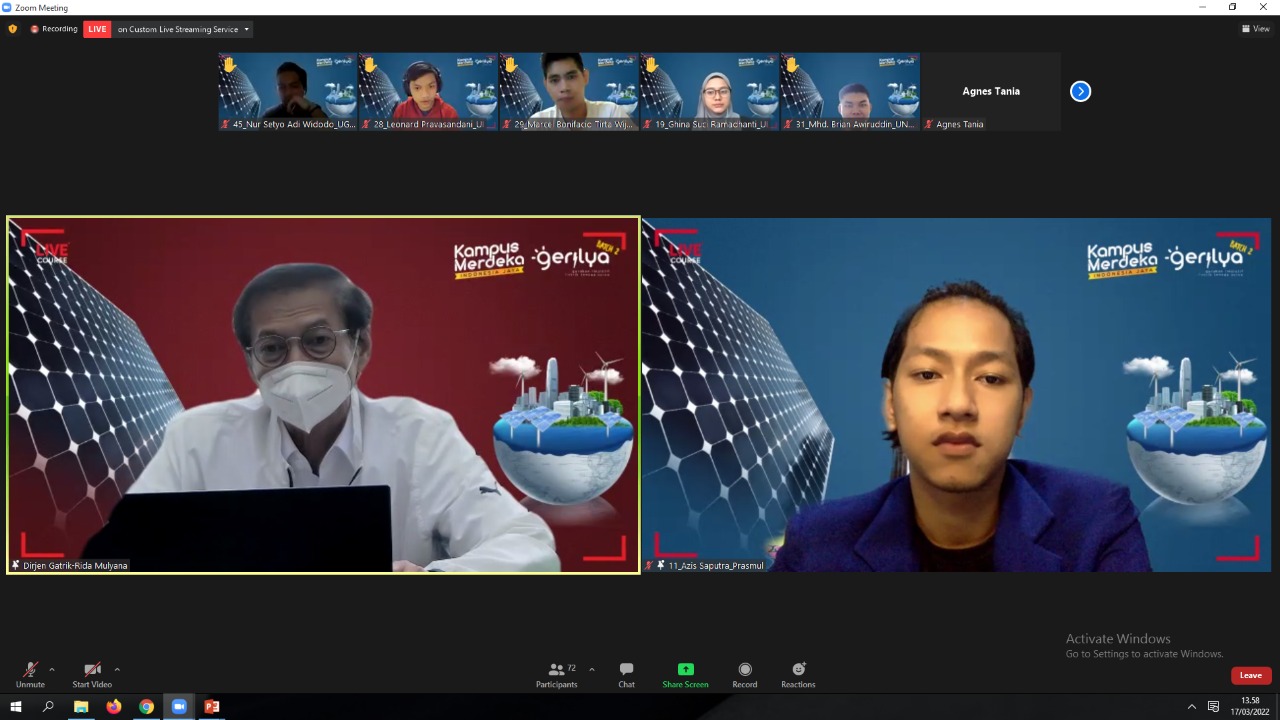Image resolution: width=1280 pixels, height=720 pixels.
Task: Select Ghina Suci Ramadhanti's video thumbnail
Action: [710, 91]
